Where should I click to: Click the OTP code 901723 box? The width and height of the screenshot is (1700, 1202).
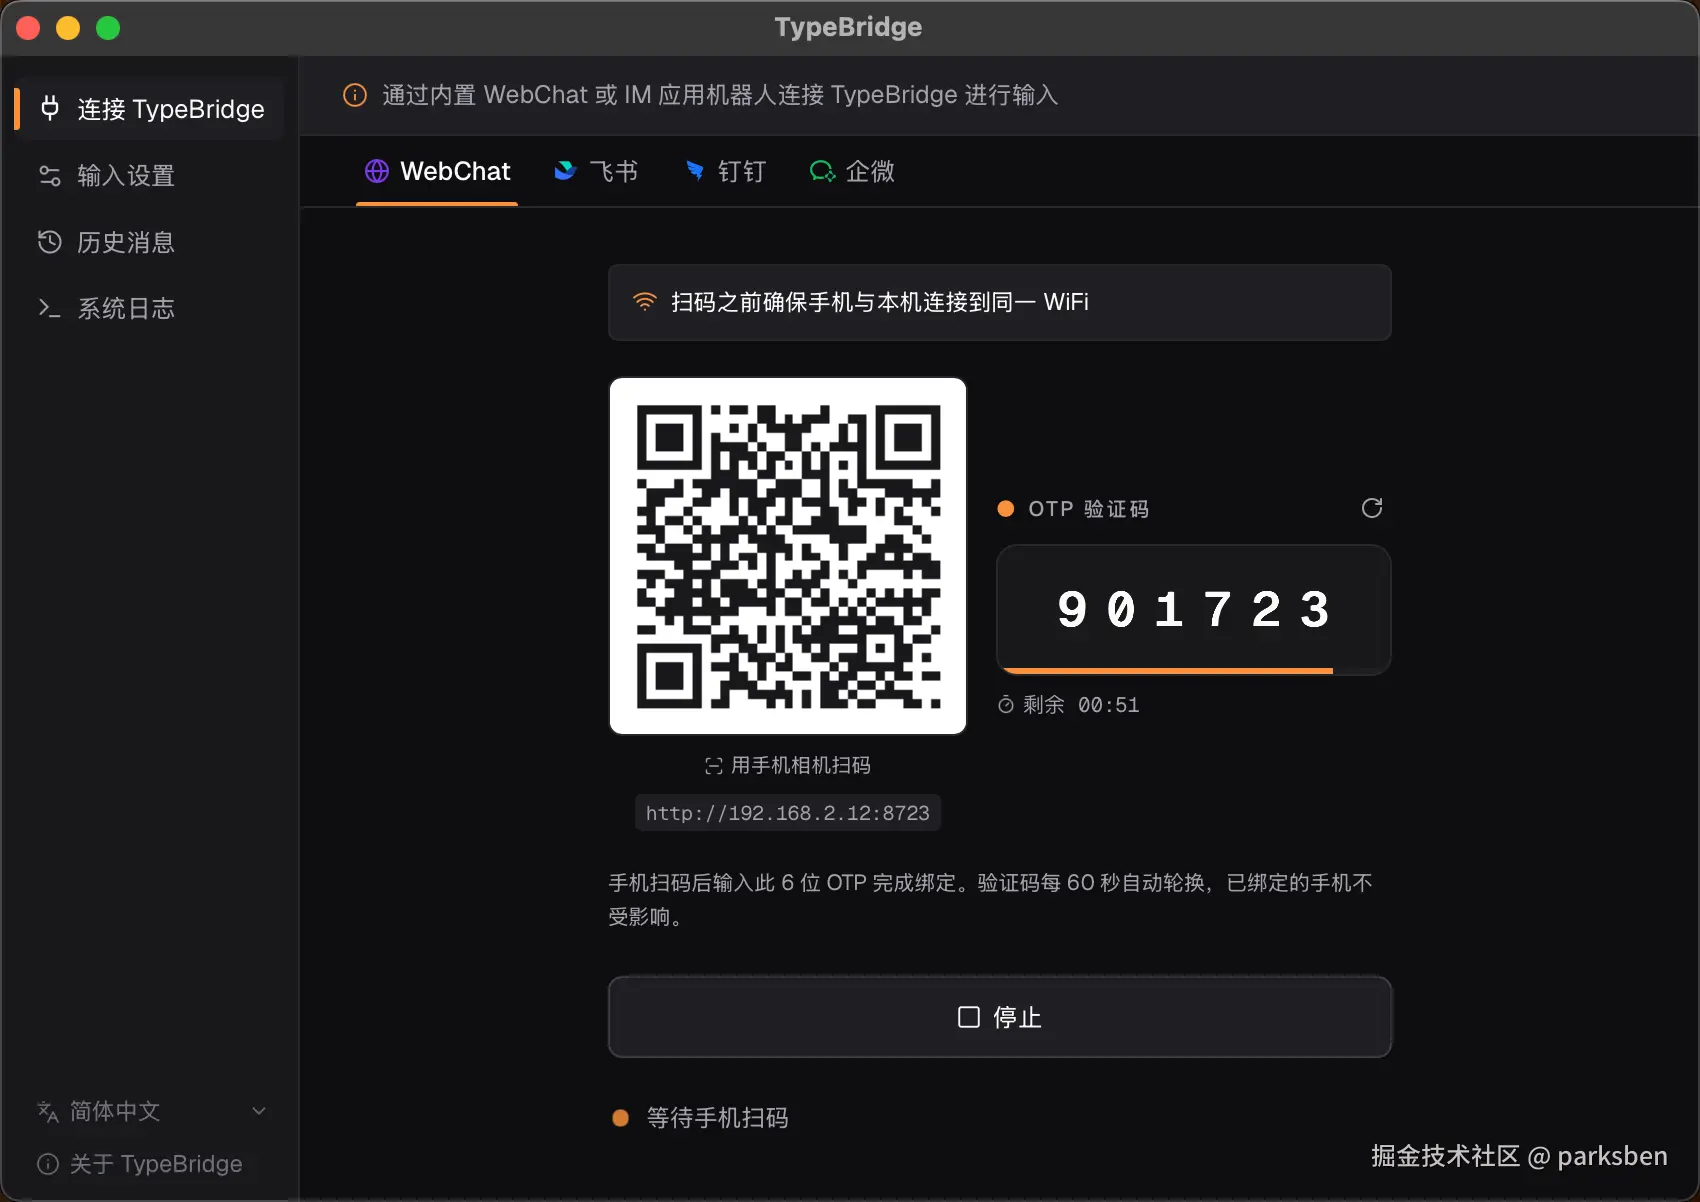point(1194,609)
